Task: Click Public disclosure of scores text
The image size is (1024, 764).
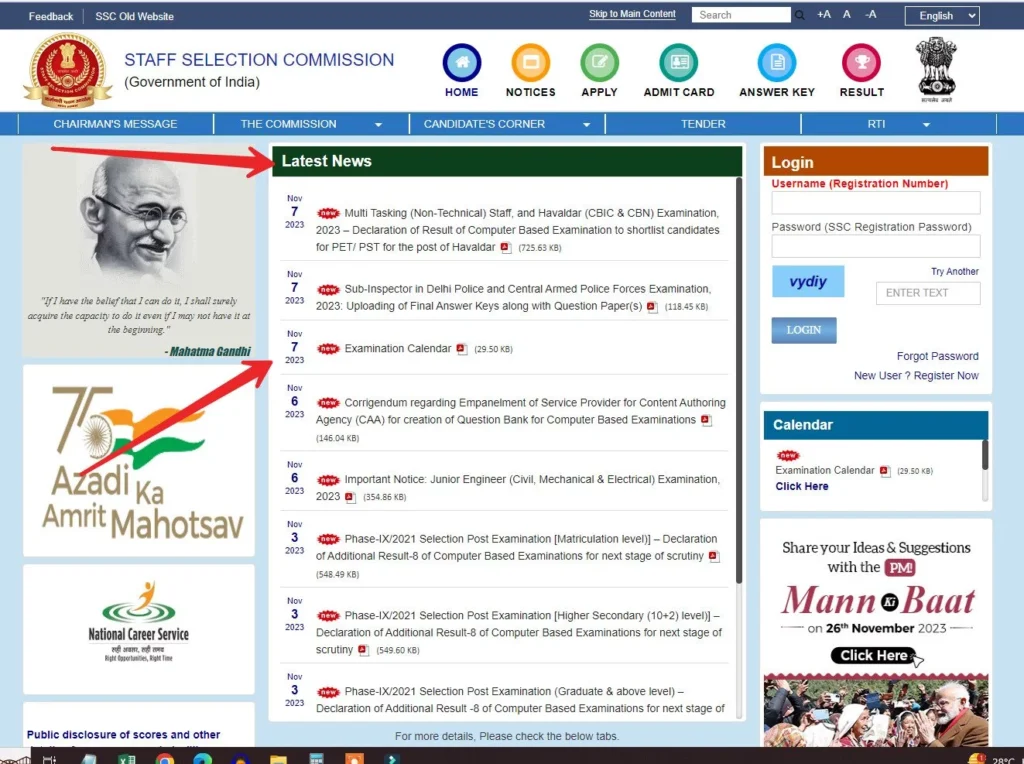Action: (x=123, y=735)
